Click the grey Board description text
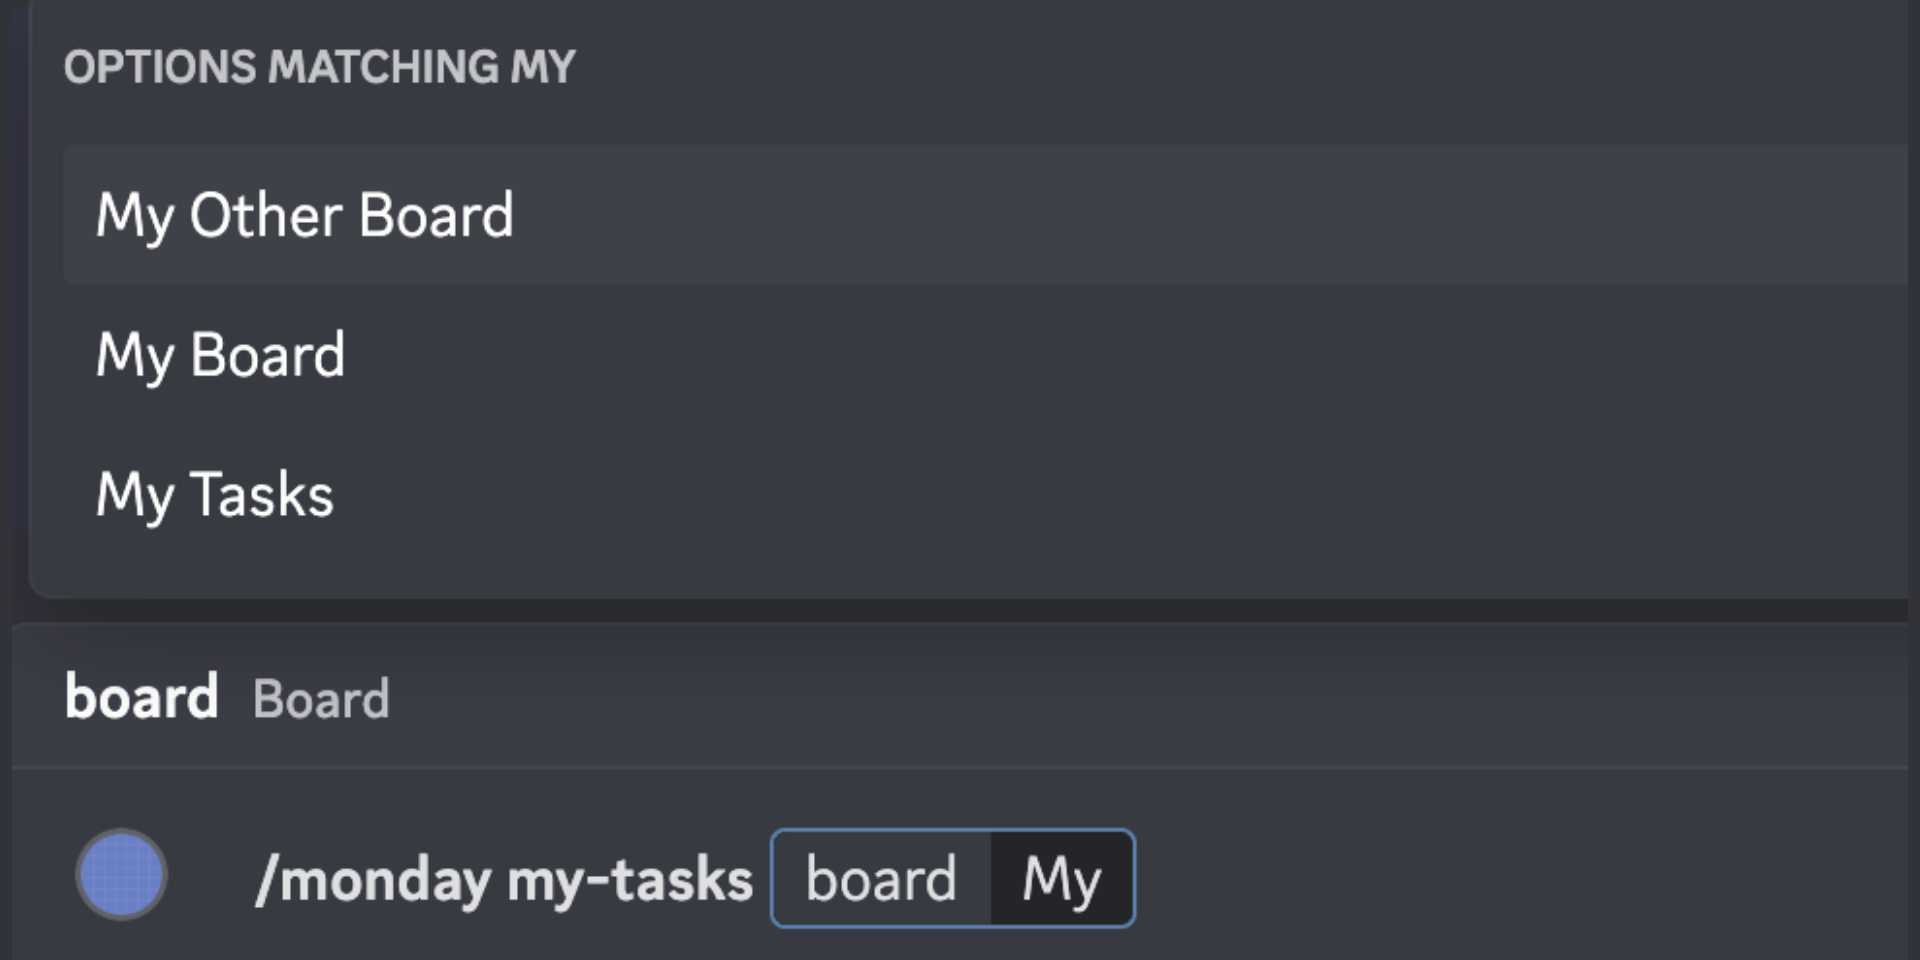Screen dimensions: 1920x960 pyautogui.click(x=321, y=699)
